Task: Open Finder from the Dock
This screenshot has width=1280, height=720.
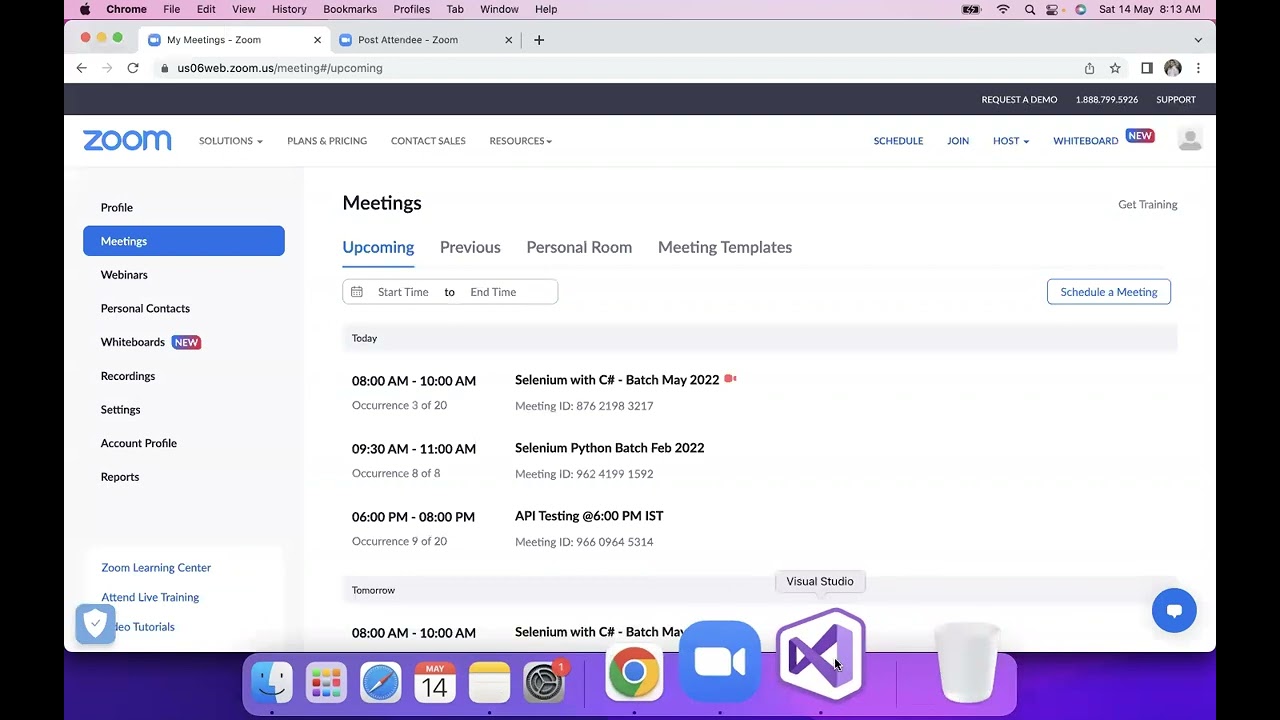Action: click(271, 682)
